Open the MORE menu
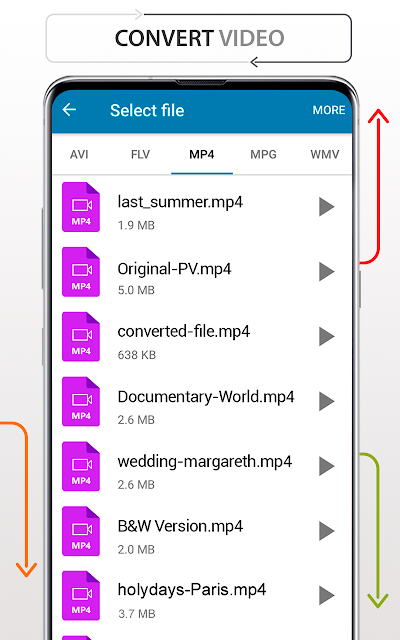 coord(329,110)
